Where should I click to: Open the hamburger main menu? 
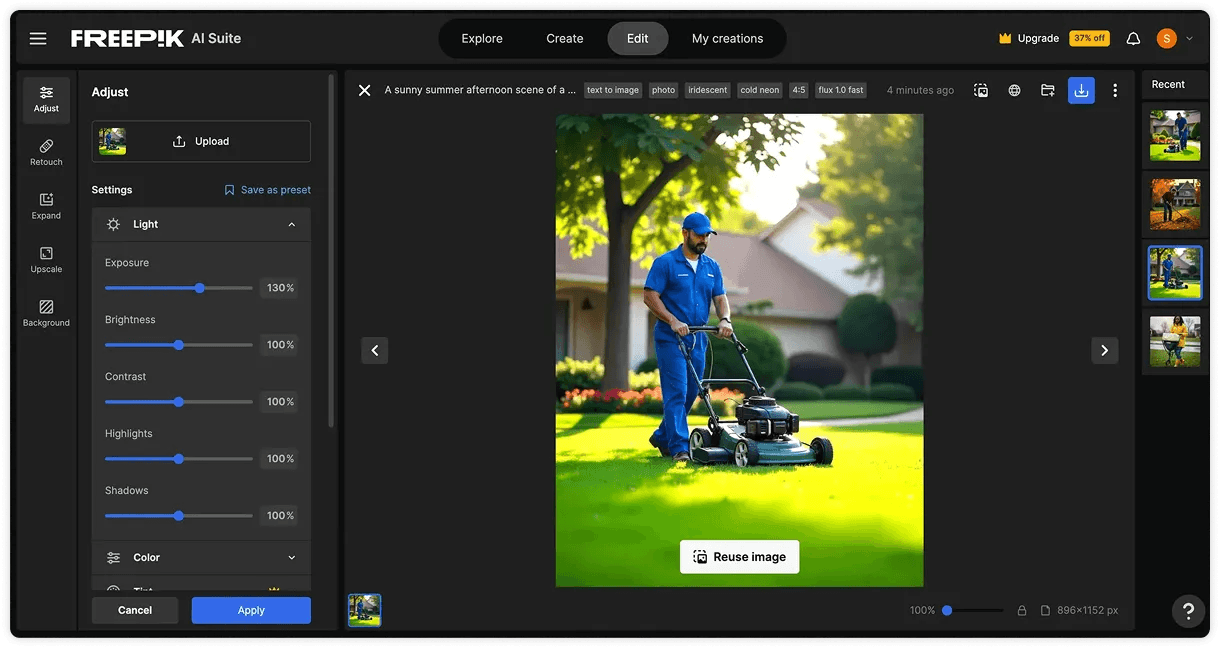coord(38,39)
